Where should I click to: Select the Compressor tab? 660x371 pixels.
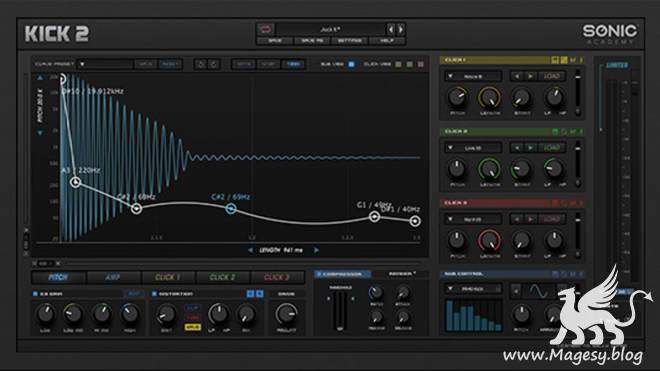(x=343, y=274)
